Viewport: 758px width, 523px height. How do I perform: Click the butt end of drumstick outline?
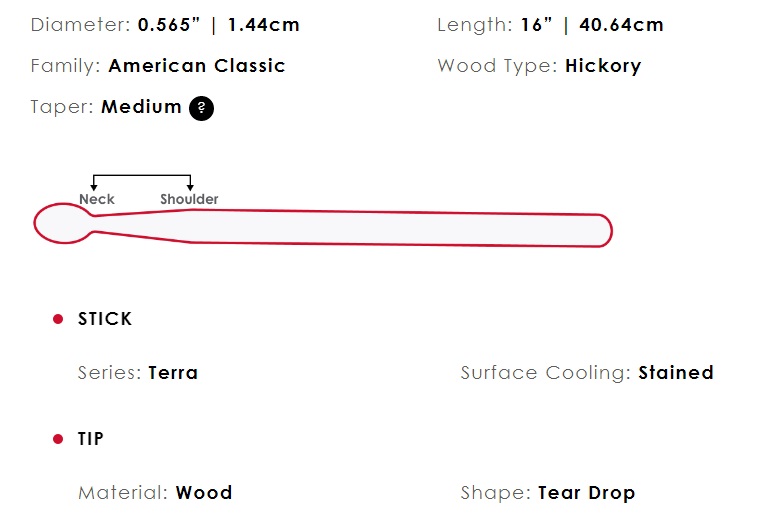(602, 230)
